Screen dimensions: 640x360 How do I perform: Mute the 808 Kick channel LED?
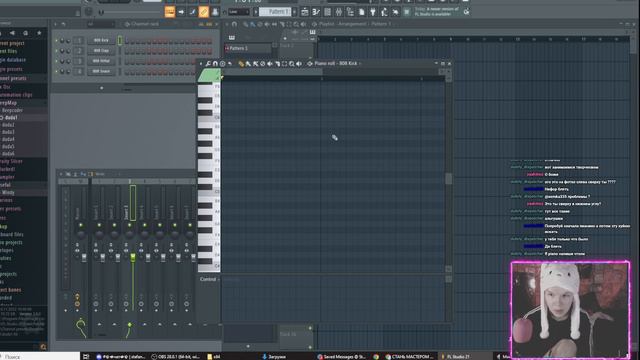[x=56, y=40]
